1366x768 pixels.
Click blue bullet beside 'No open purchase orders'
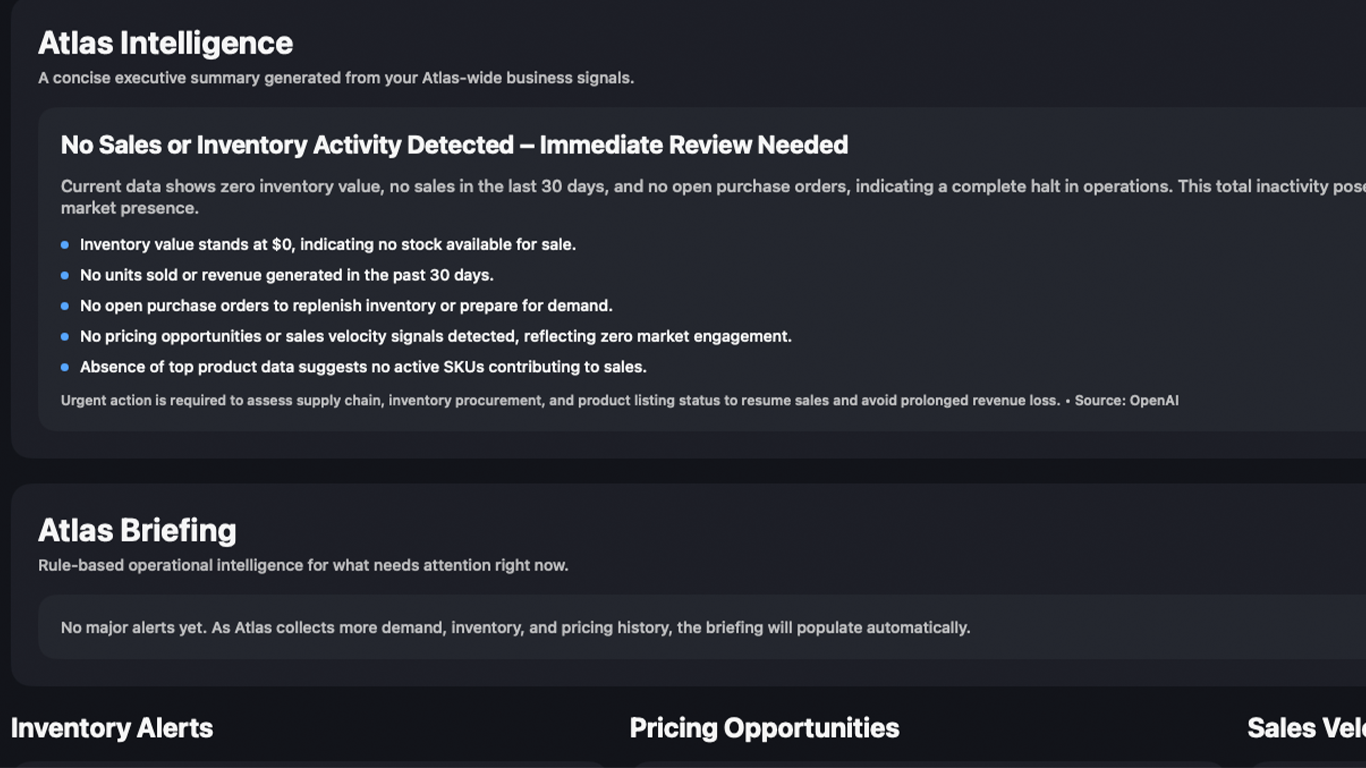(65, 306)
